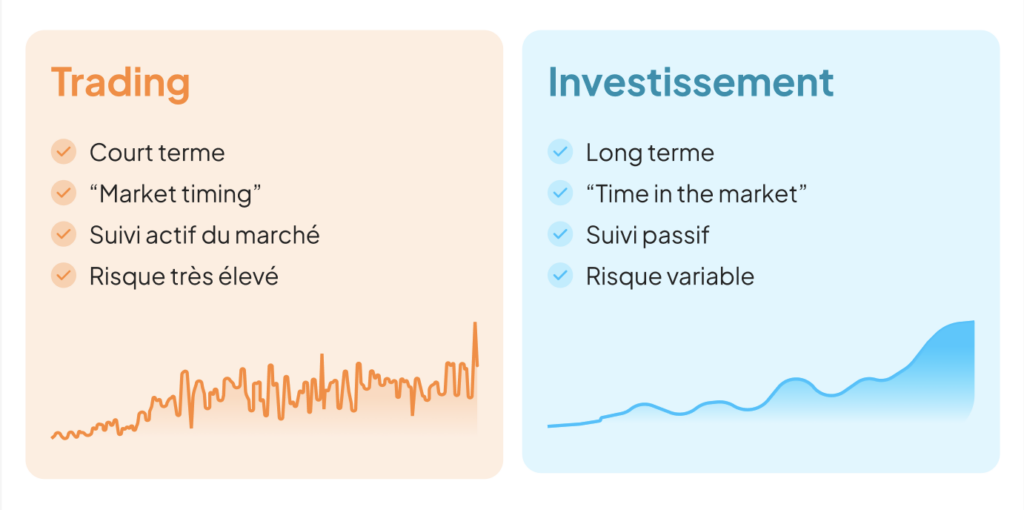Select the Court terme text
This screenshot has width=1024, height=510.
pos(157,153)
